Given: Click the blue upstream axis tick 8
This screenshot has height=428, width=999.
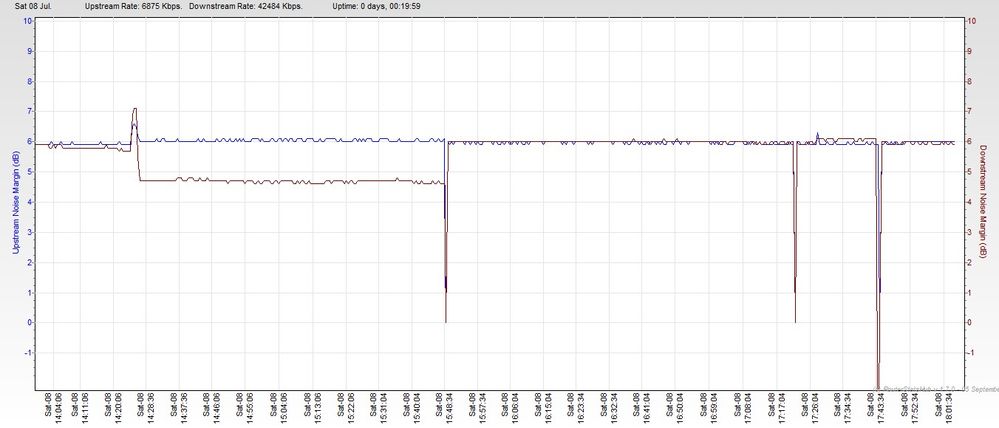Looking at the screenshot, I should click(x=29, y=82).
